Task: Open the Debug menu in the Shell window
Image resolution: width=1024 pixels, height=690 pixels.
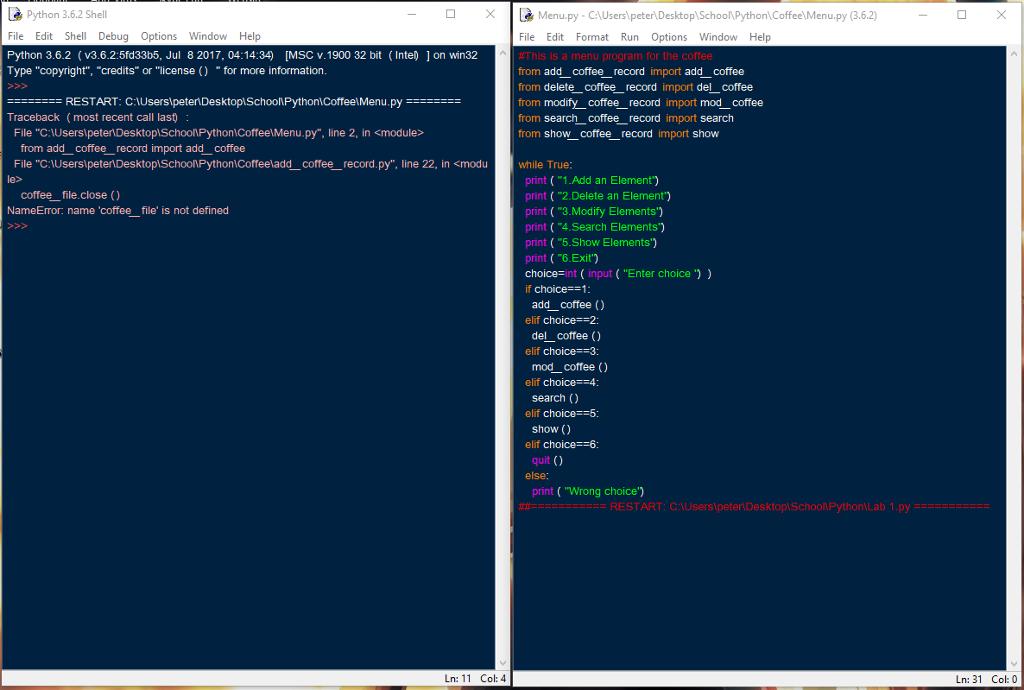Action: (113, 36)
